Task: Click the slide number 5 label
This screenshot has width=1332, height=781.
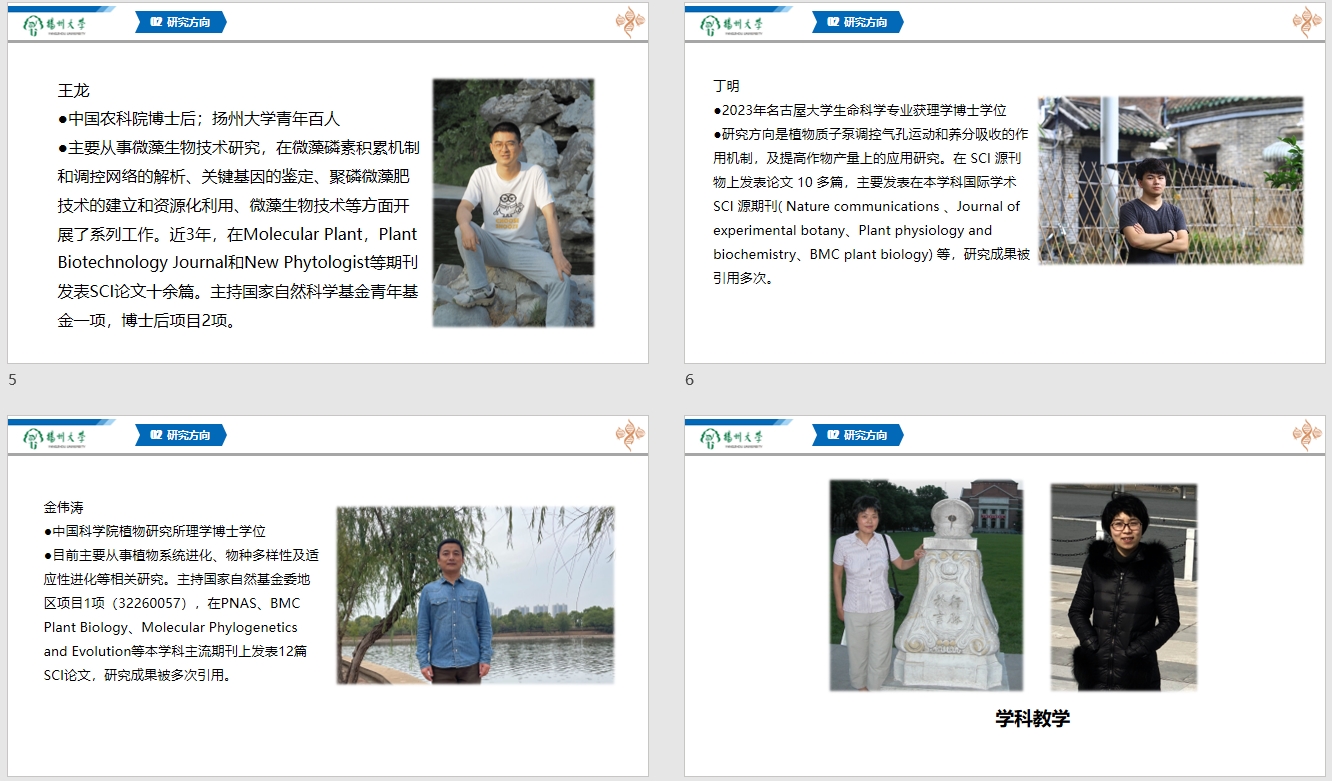Action: coord(13,380)
